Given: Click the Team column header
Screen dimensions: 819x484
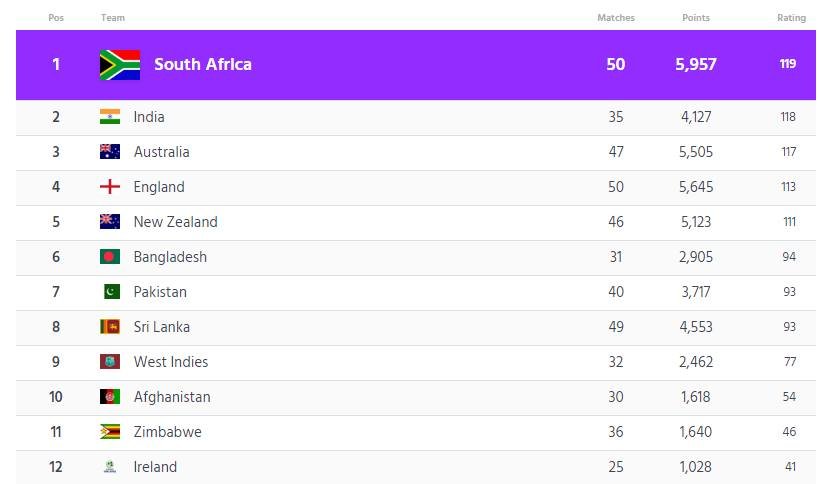Looking at the screenshot, I should coord(113,18).
